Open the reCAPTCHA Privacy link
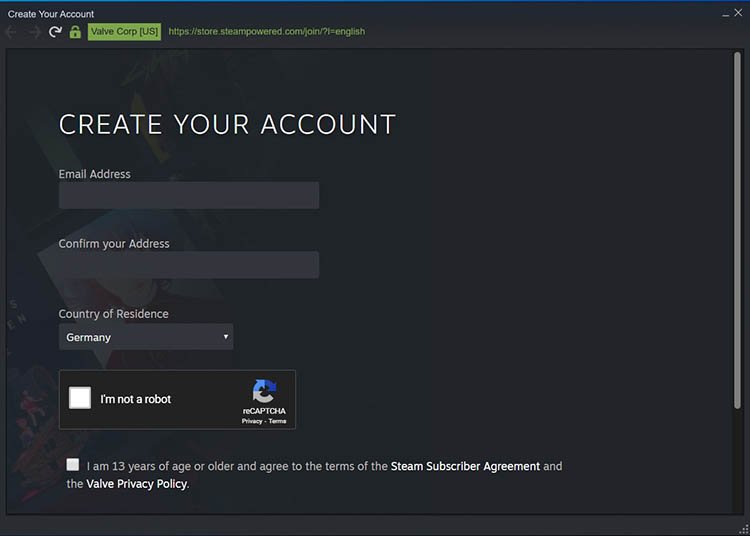The width and height of the screenshot is (750, 536). 252,421
